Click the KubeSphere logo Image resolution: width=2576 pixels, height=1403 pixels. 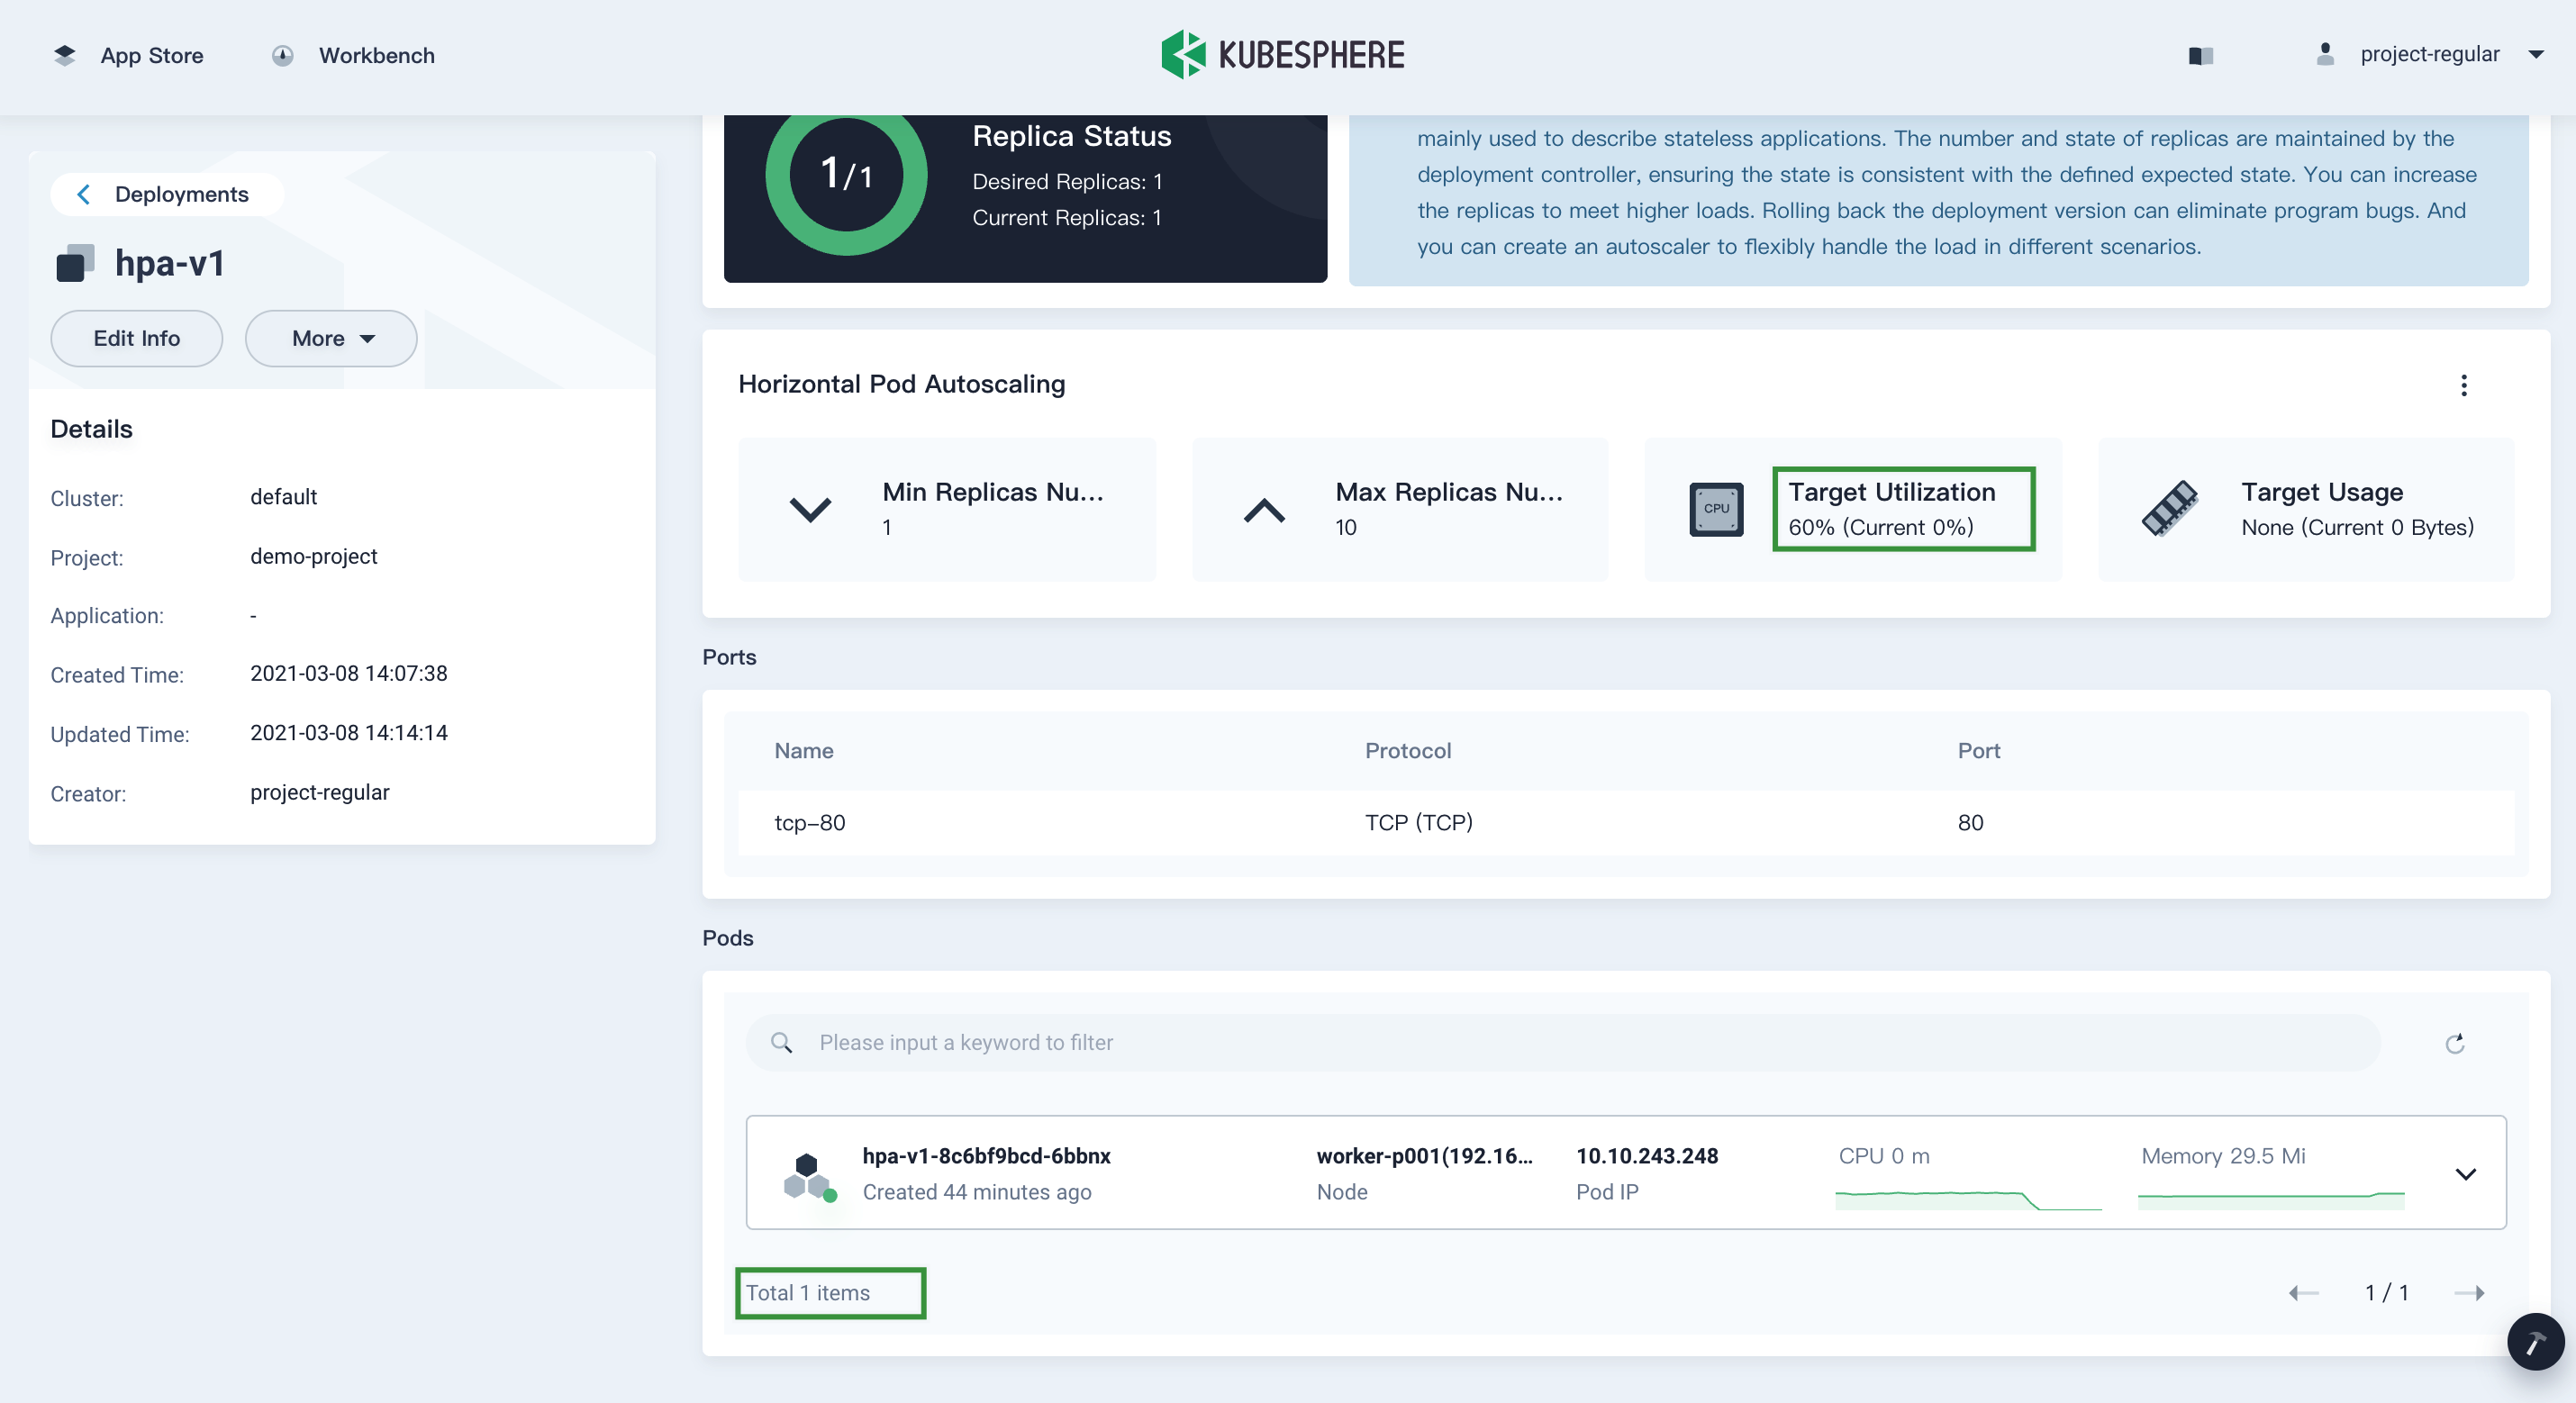coord(1283,54)
